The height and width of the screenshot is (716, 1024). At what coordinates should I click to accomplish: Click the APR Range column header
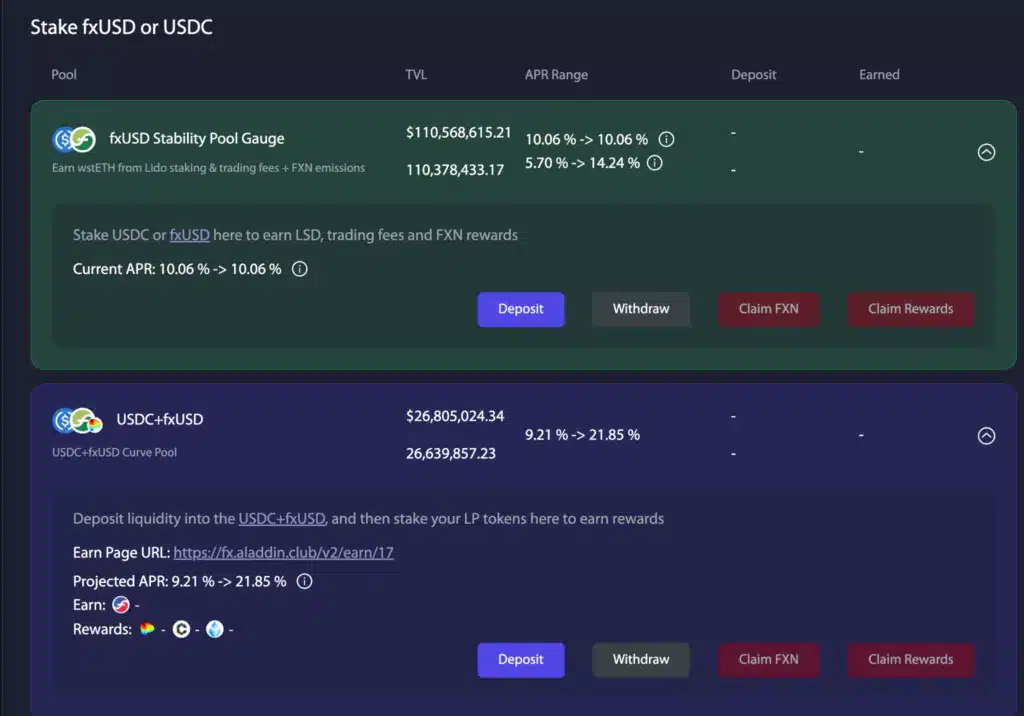coord(556,74)
